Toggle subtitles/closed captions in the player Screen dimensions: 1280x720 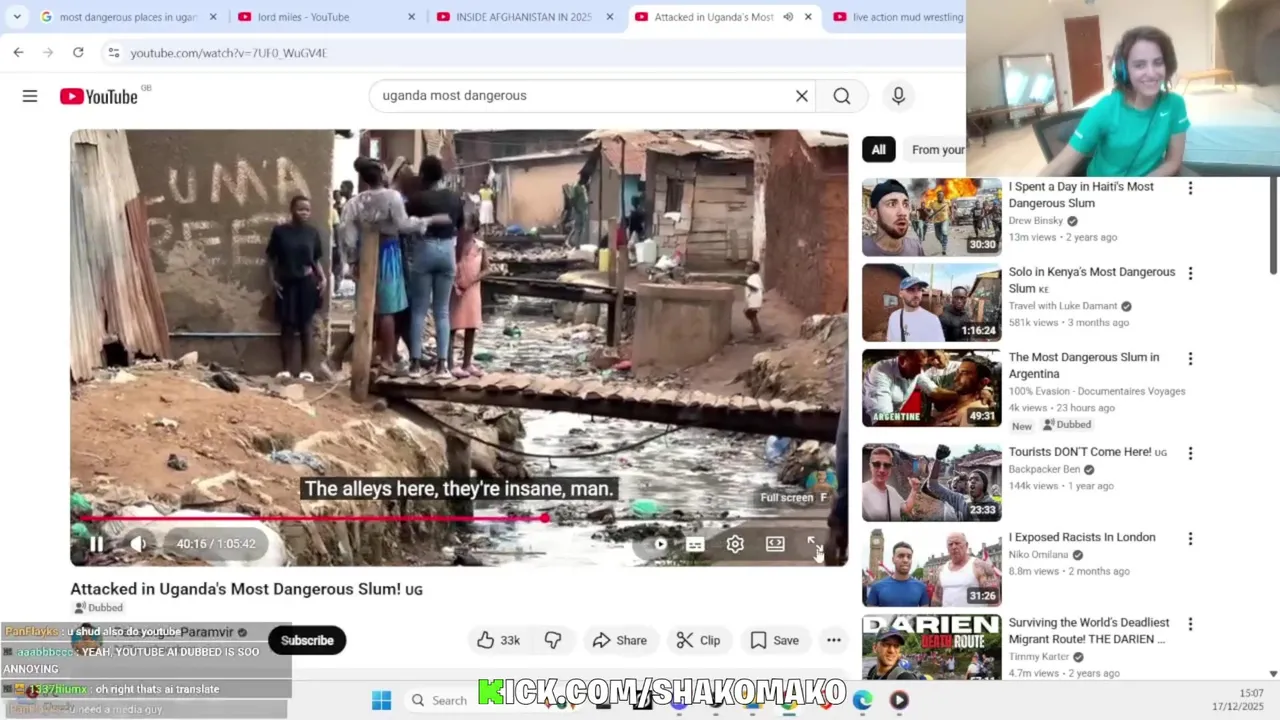(695, 544)
